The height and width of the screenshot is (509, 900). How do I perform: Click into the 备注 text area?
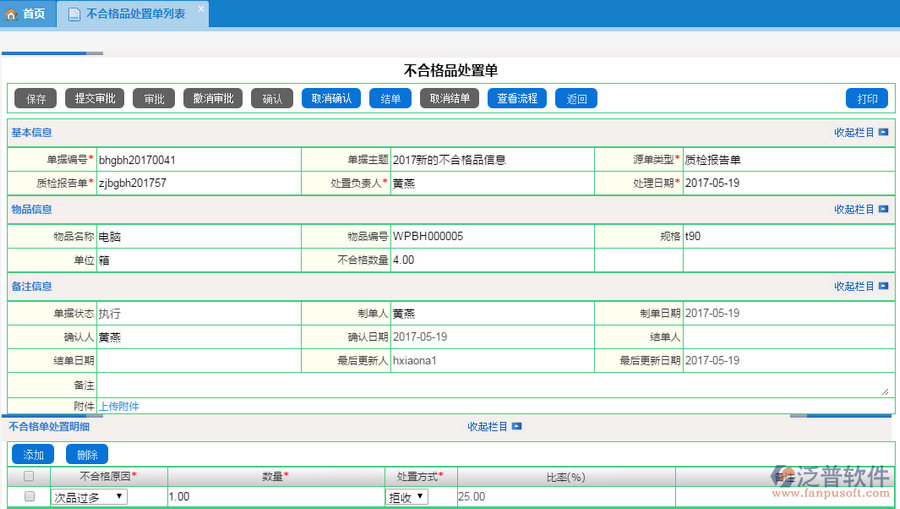coord(492,385)
